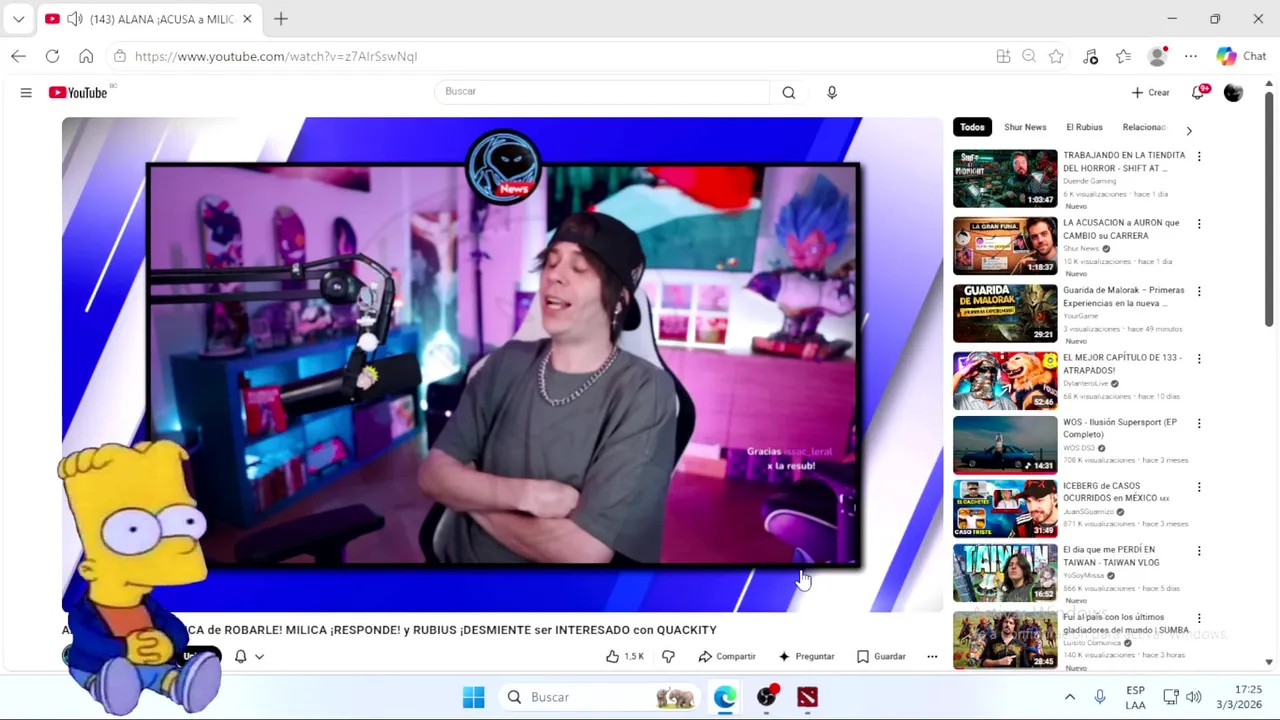
Task: Zoom out using address bar magnifier icon
Action: (1029, 56)
